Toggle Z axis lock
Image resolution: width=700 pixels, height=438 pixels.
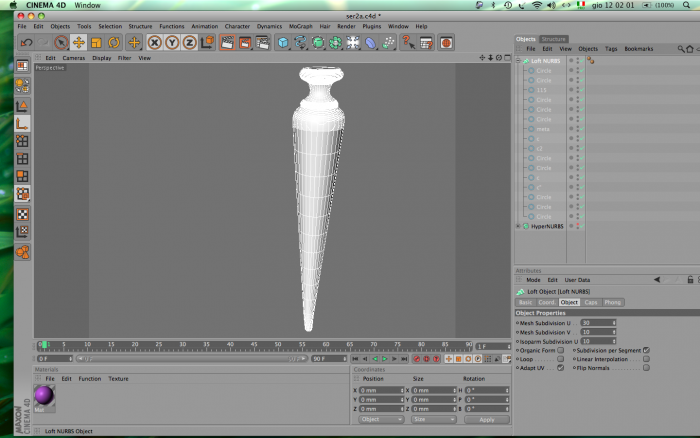190,43
